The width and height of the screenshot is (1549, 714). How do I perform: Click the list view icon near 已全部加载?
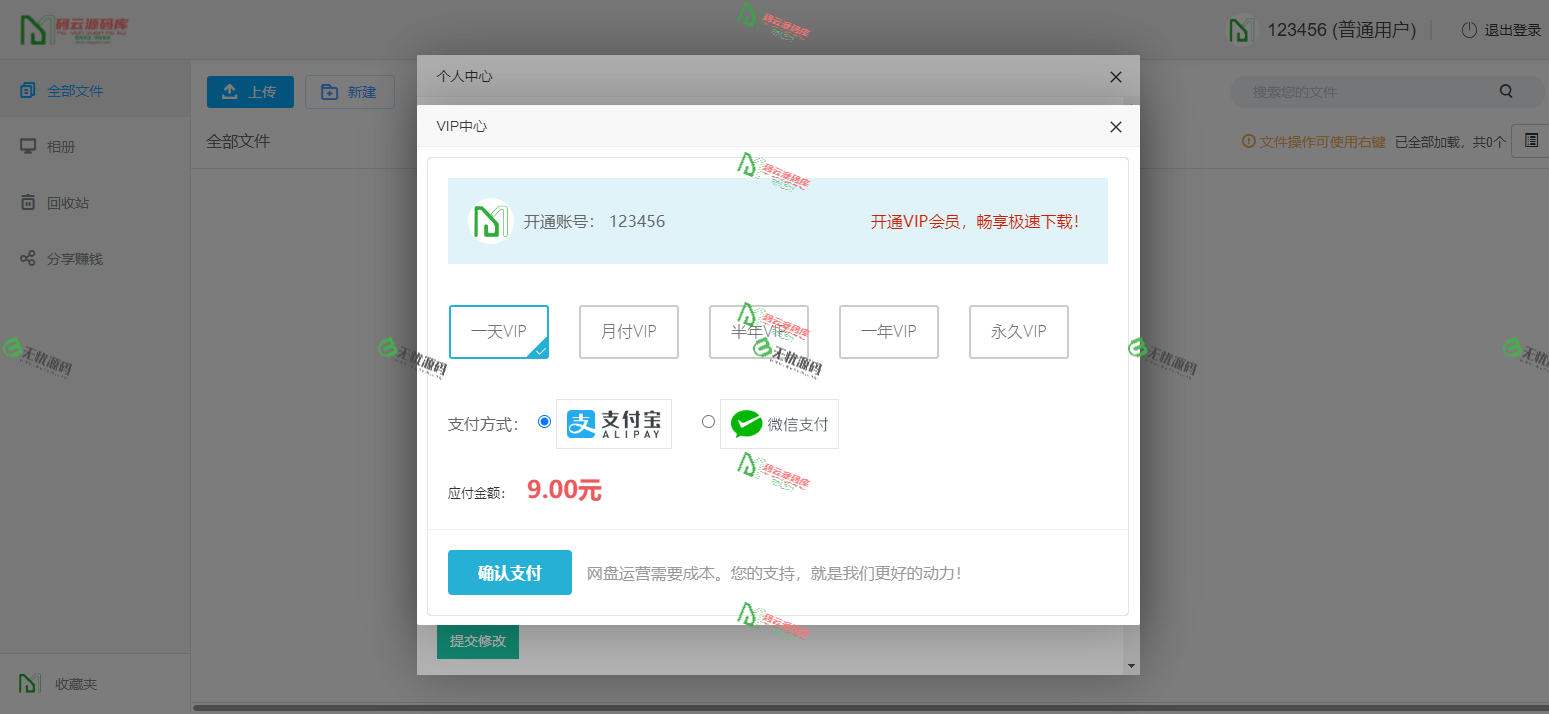(x=1529, y=141)
